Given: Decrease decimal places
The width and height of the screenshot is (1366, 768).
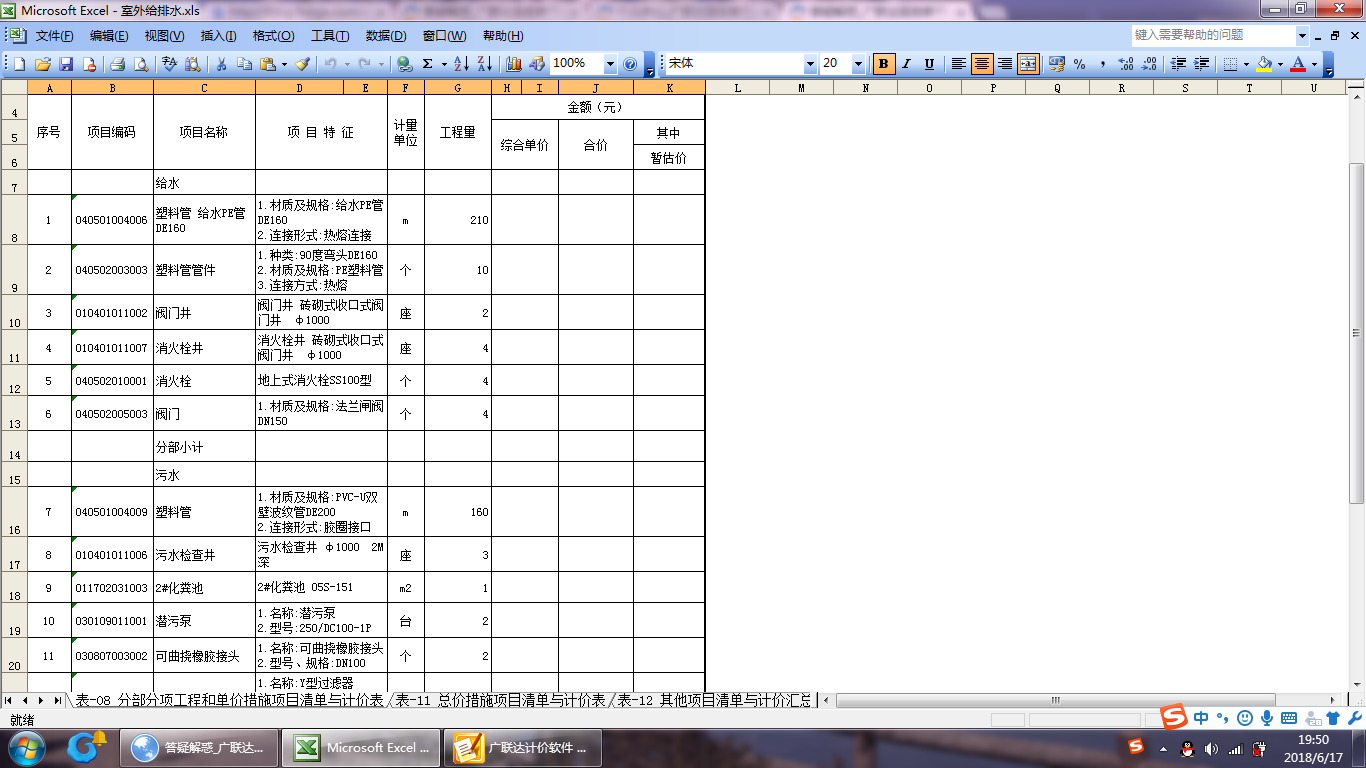Looking at the screenshot, I should (x=1150, y=63).
